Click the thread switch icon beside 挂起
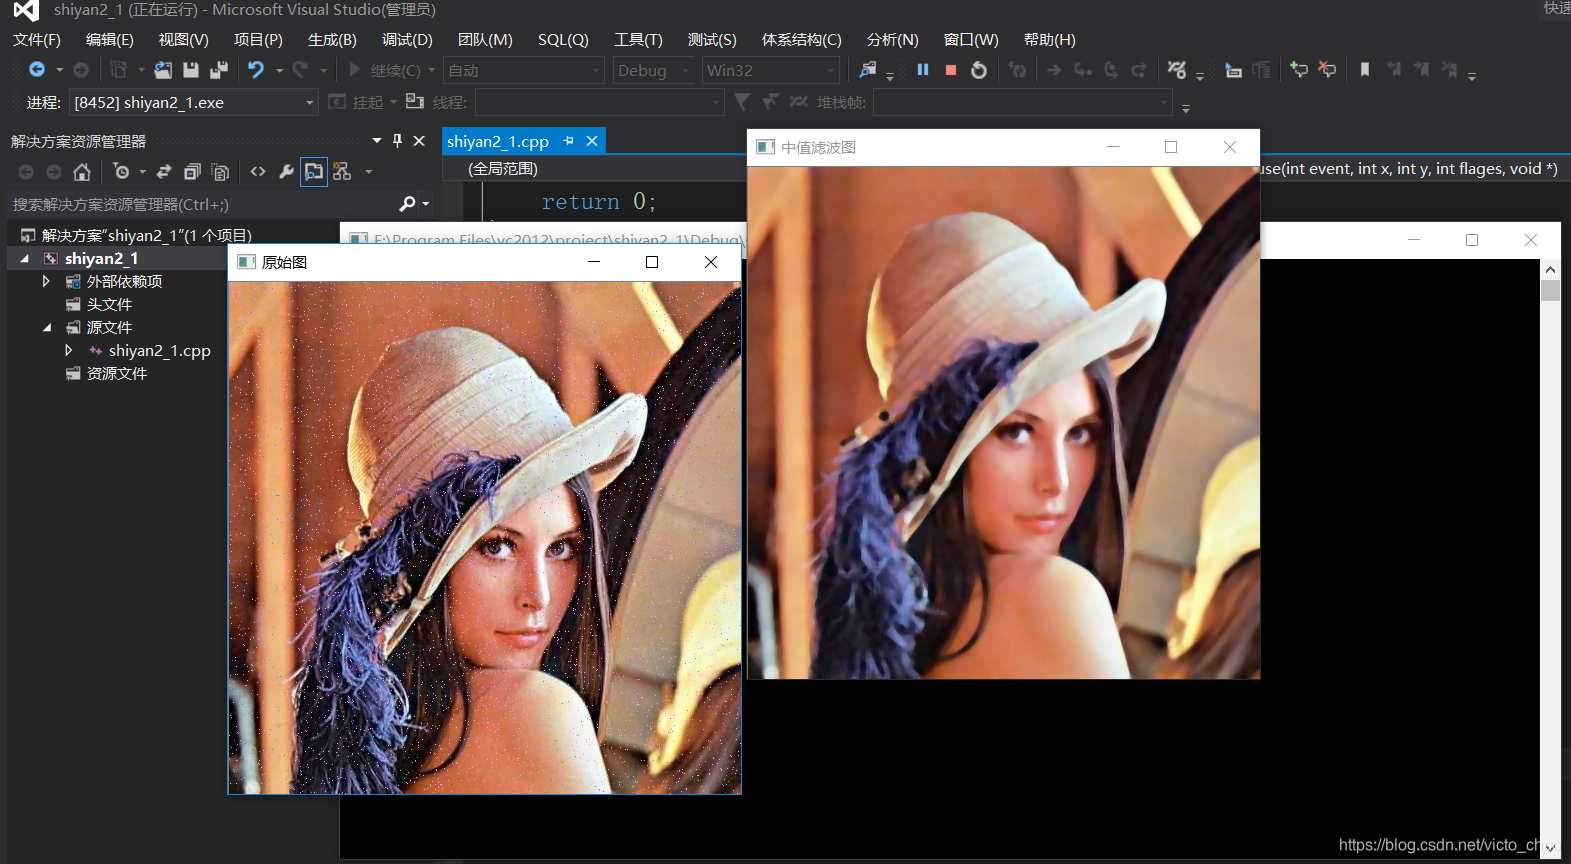 (x=415, y=102)
